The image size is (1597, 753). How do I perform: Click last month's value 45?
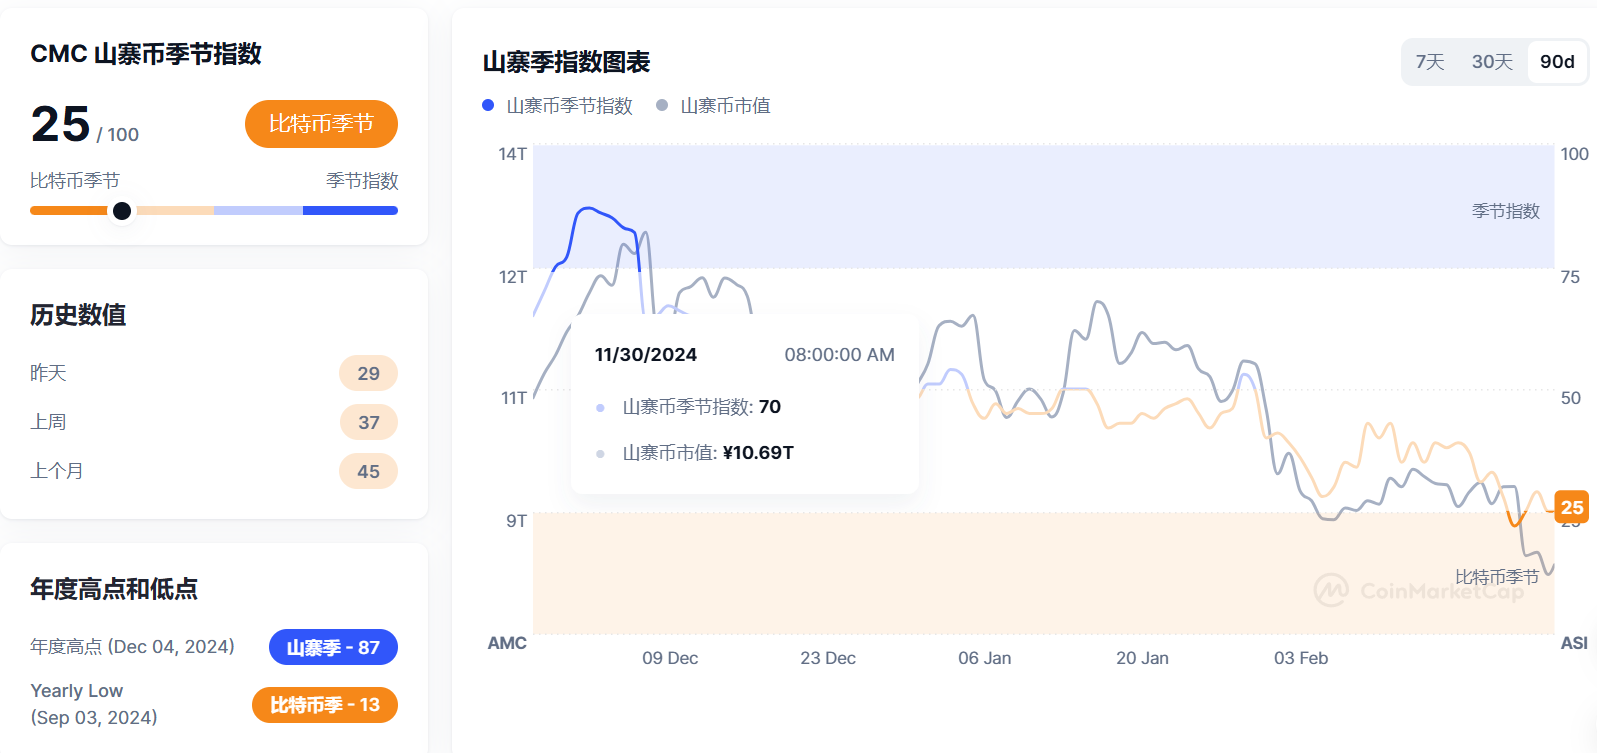coord(368,471)
